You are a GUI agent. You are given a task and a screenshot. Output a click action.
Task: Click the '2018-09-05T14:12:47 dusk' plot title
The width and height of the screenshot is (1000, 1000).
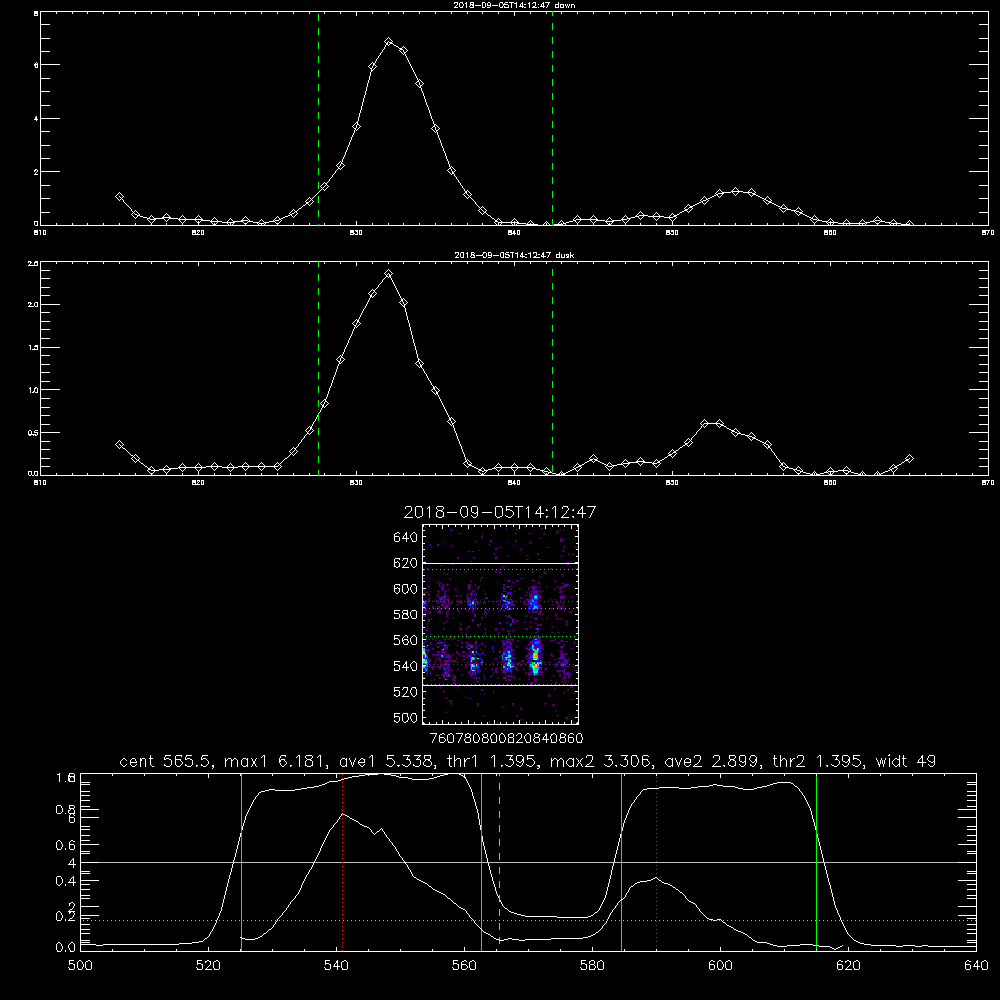(x=514, y=255)
